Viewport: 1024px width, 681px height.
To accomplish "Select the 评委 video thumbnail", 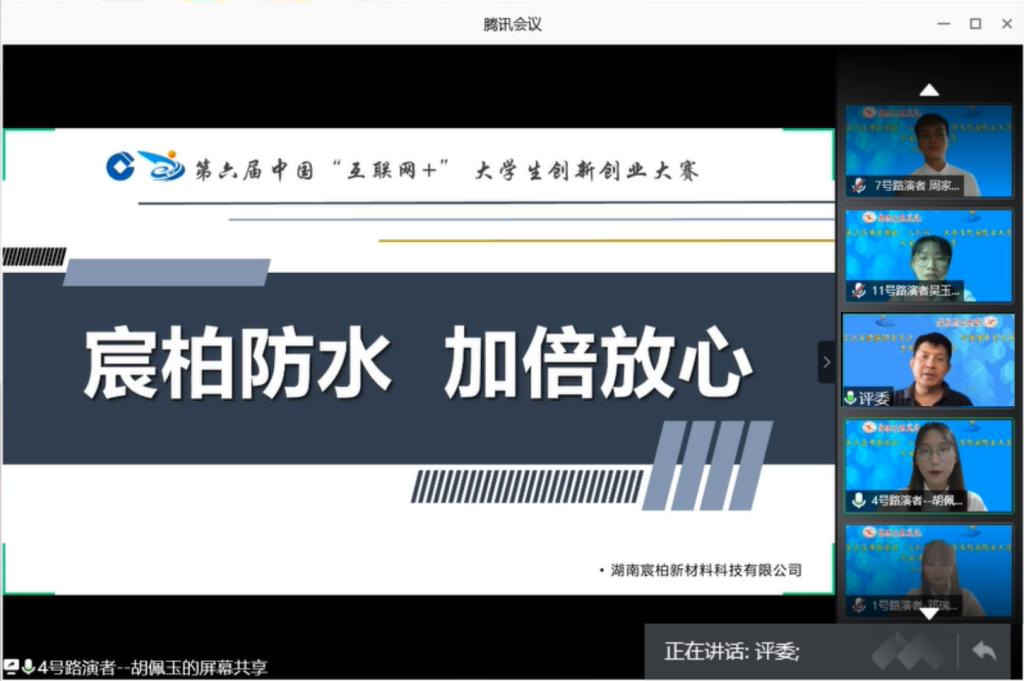I will click(929, 360).
